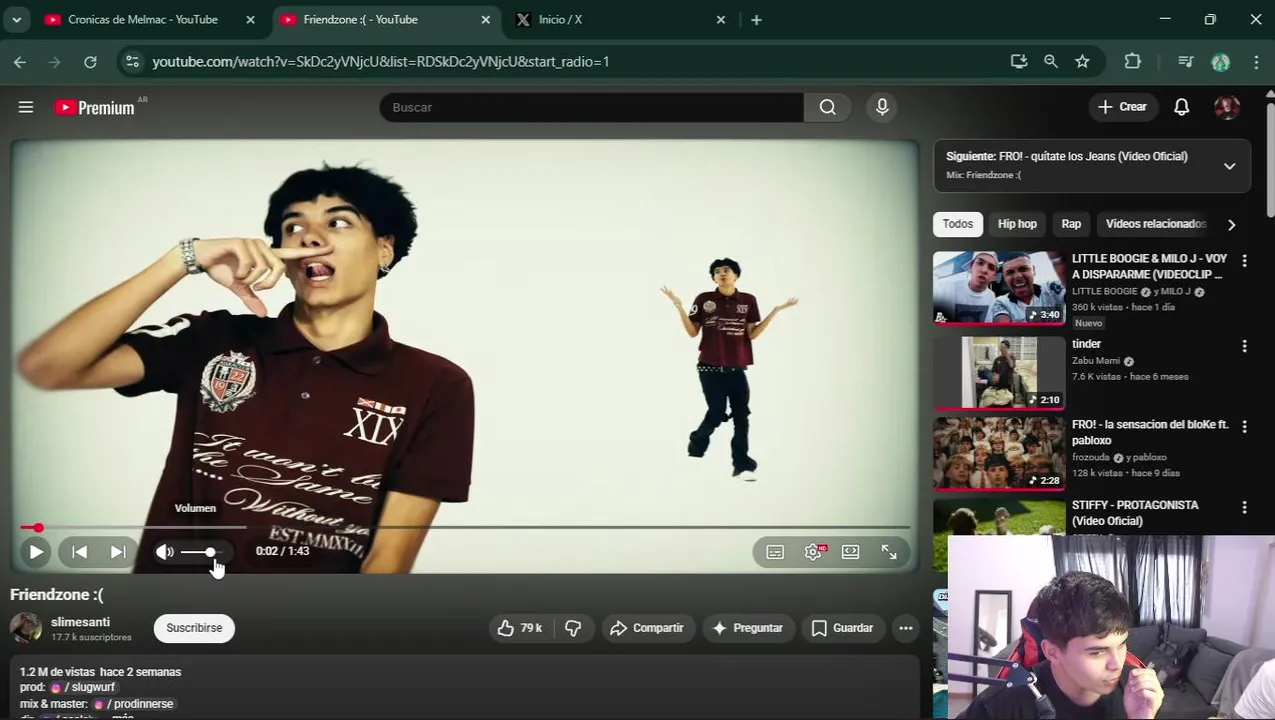Viewport: 1275px width, 720px height.
Task: Adjust the volume slider handle
Action: pos(210,552)
